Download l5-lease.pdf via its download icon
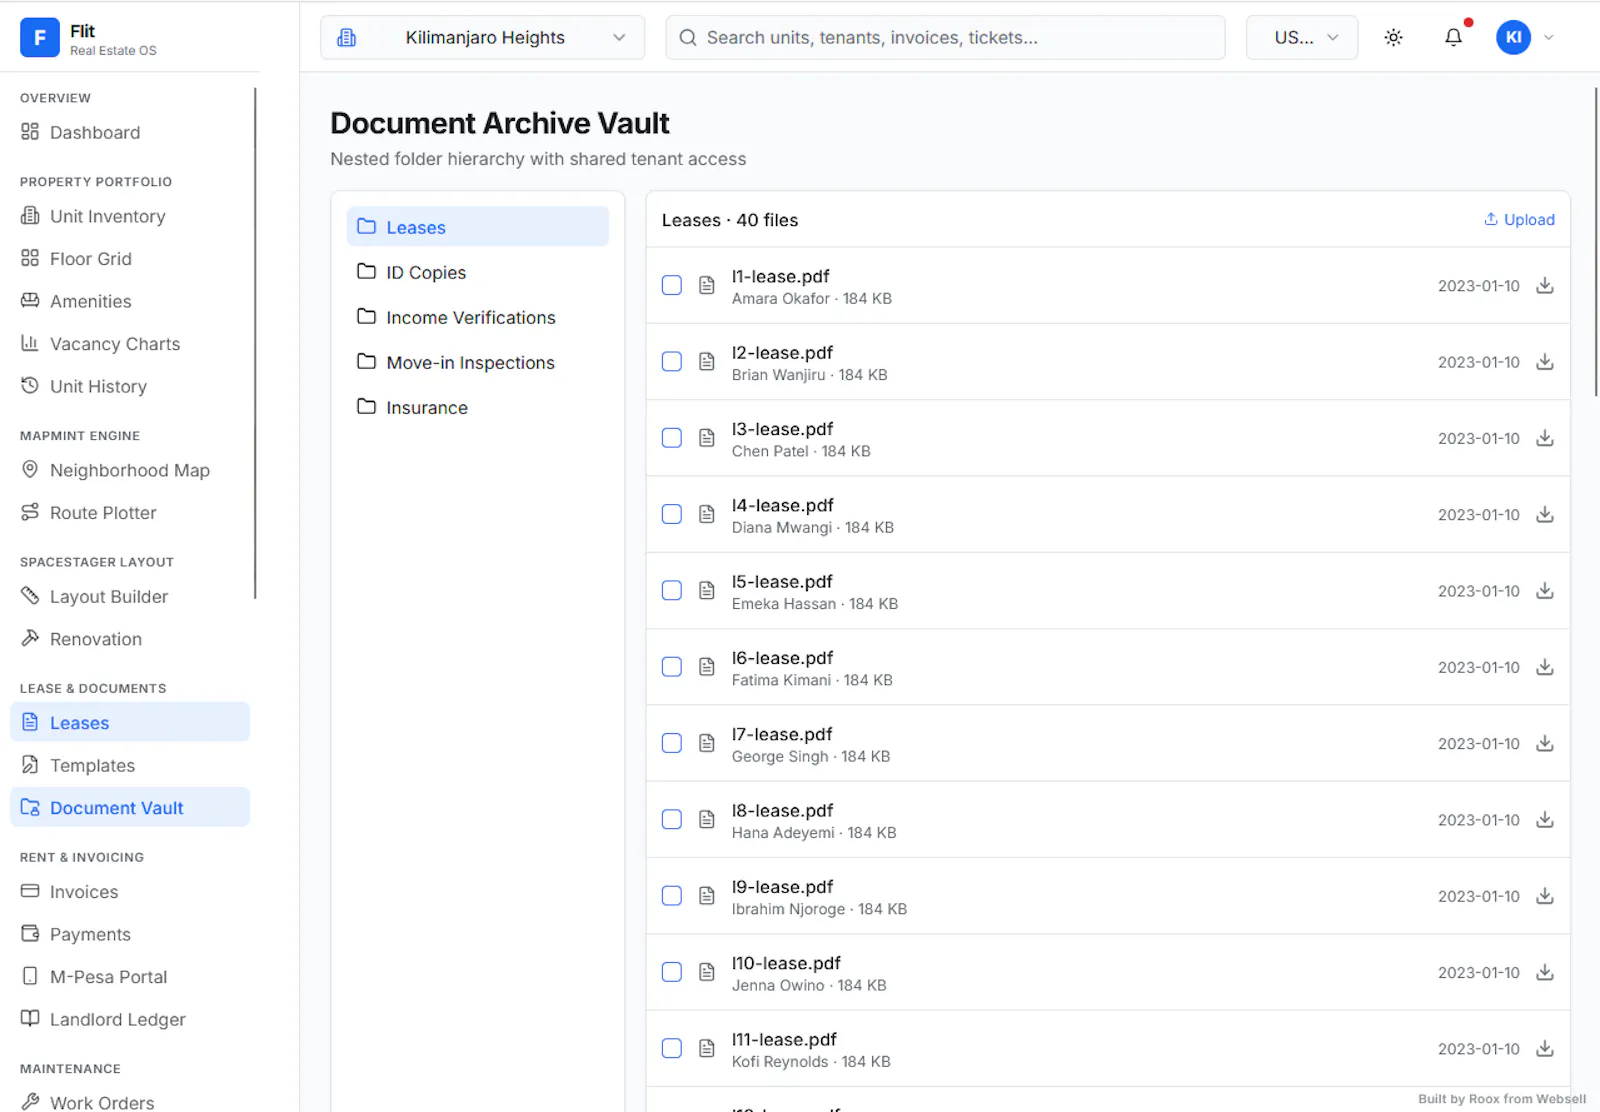Viewport: 1600px width, 1112px height. (1545, 591)
